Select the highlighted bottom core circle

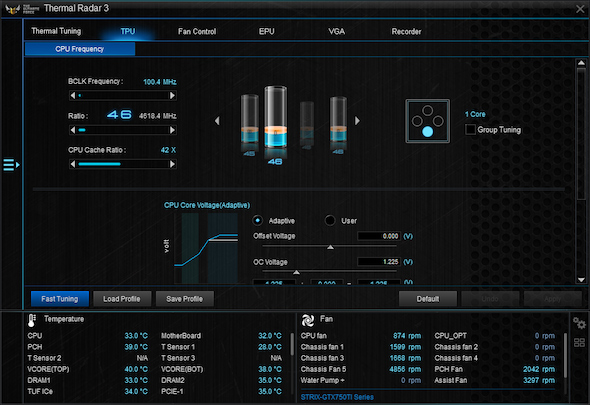[x=427, y=131]
